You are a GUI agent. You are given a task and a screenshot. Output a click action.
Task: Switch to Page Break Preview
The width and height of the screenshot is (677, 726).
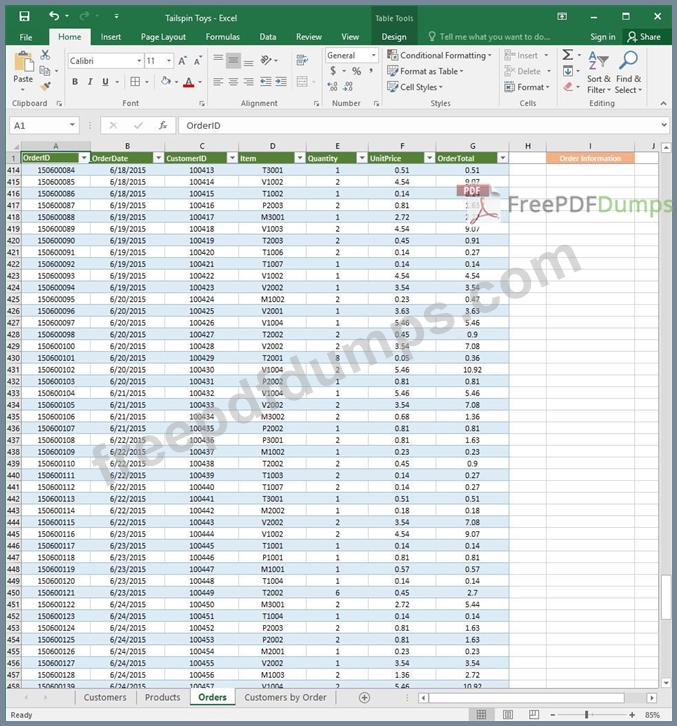click(534, 714)
